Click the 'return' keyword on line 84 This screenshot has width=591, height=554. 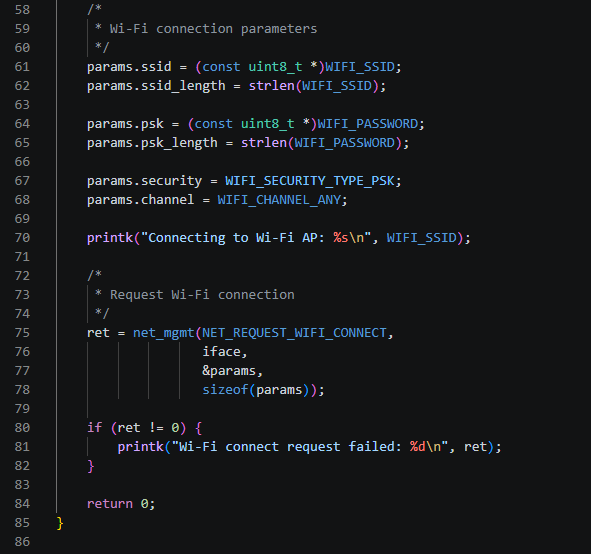pyautogui.click(x=110, y=504)
